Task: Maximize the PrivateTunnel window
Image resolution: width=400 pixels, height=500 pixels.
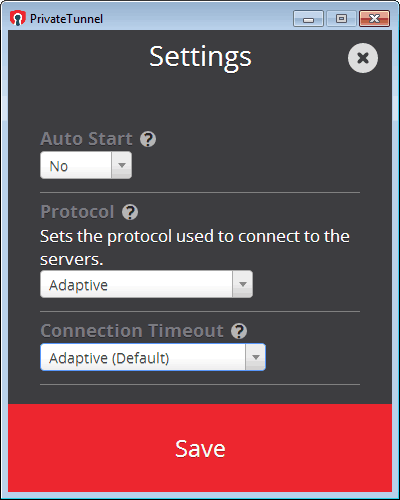Action: (x=341, y=19)
